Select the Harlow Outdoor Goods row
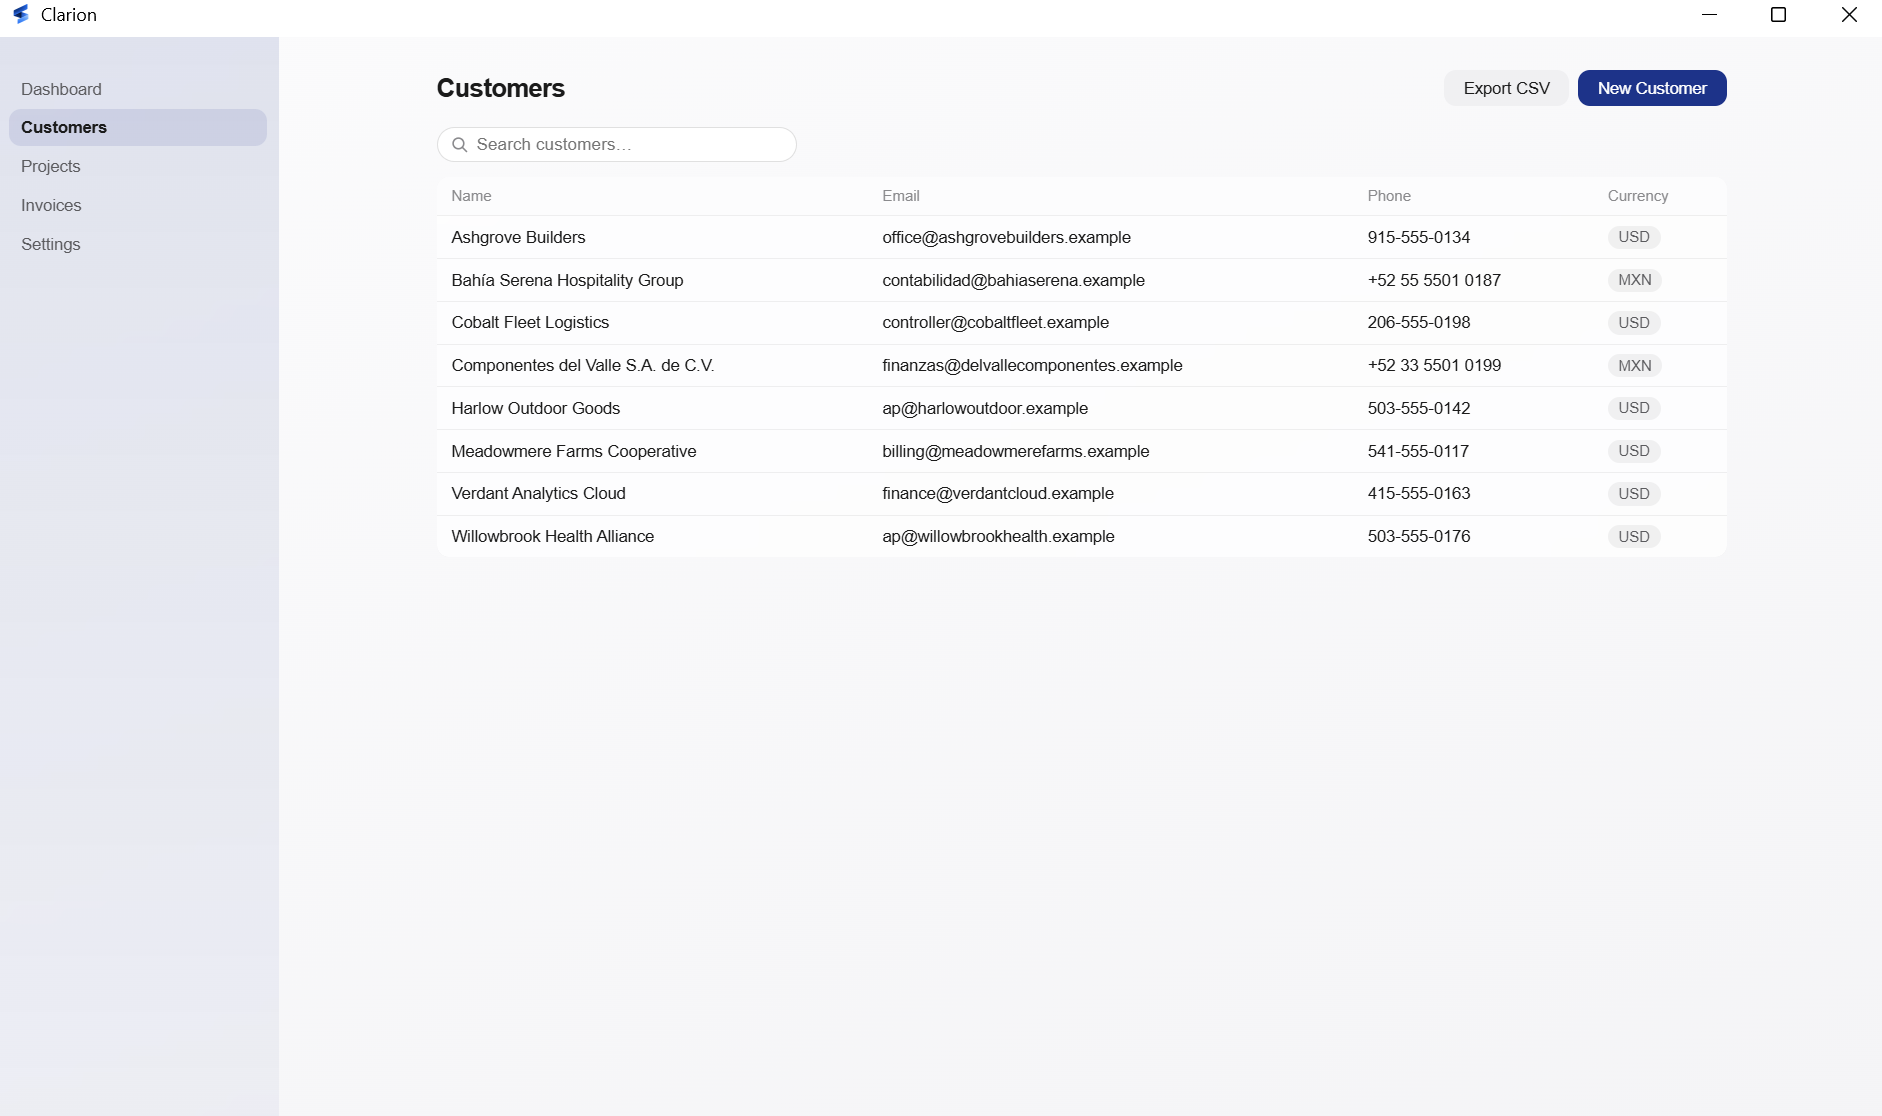 (1082, 408)
